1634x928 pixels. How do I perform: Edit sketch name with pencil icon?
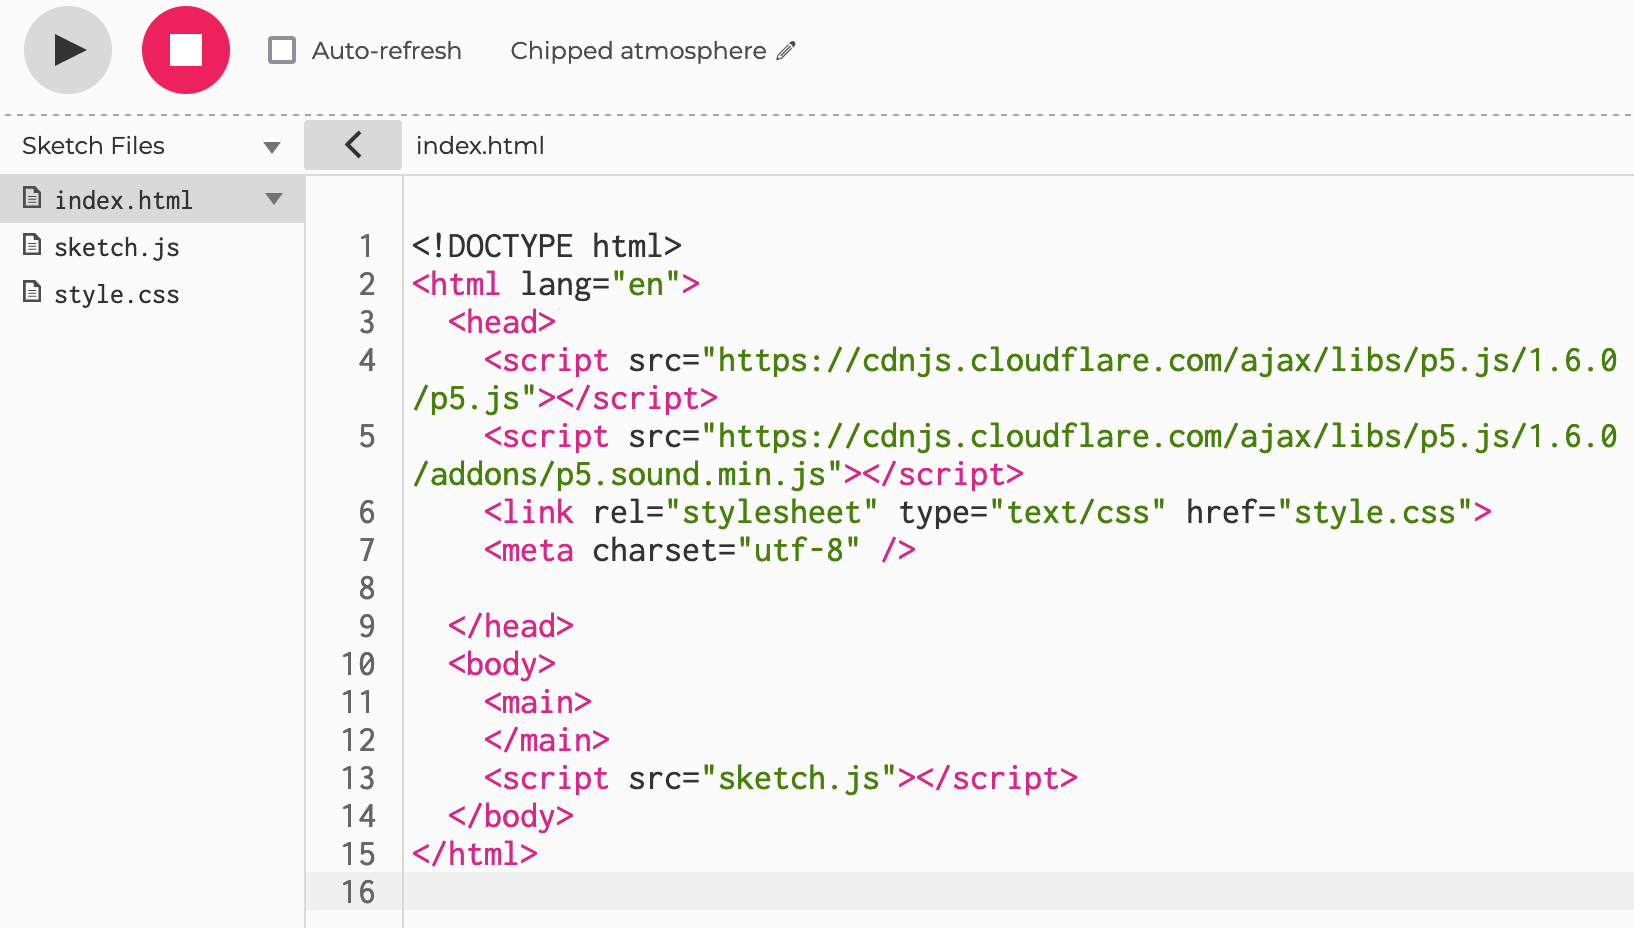(x=787, y=50)
